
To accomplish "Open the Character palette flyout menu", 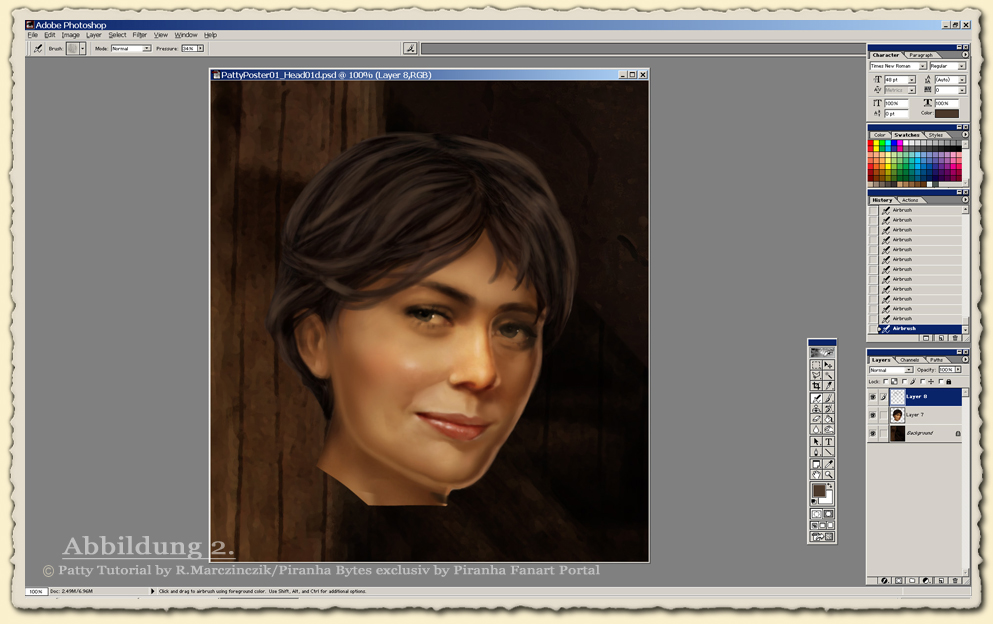I will pos(965,54).
